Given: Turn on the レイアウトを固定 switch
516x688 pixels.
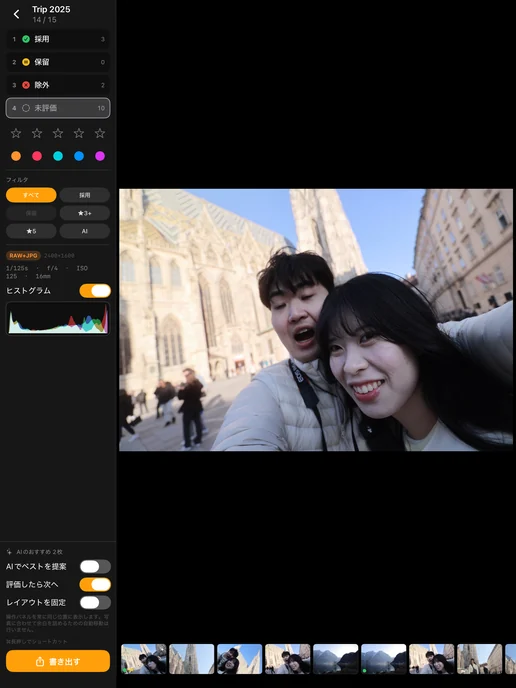Looking at the screenshot, I should click(95, 602).
